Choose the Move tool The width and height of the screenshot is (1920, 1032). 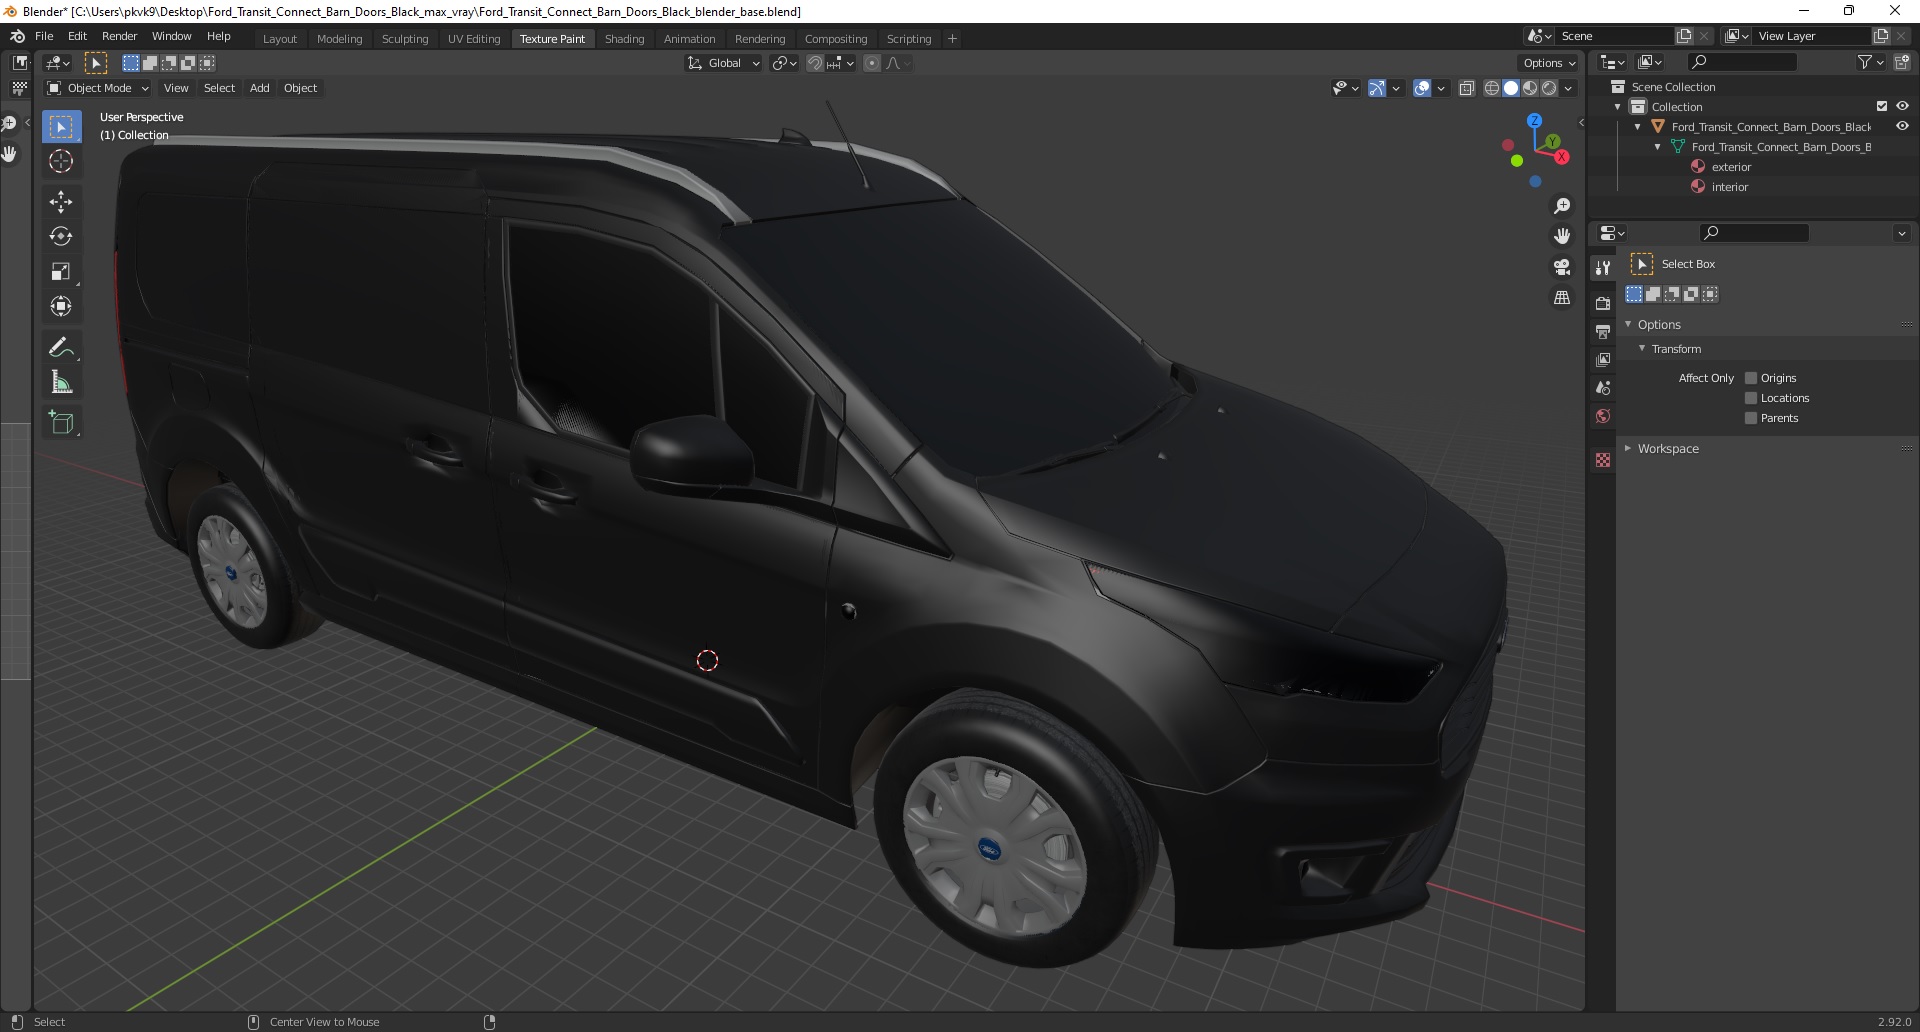61,202
